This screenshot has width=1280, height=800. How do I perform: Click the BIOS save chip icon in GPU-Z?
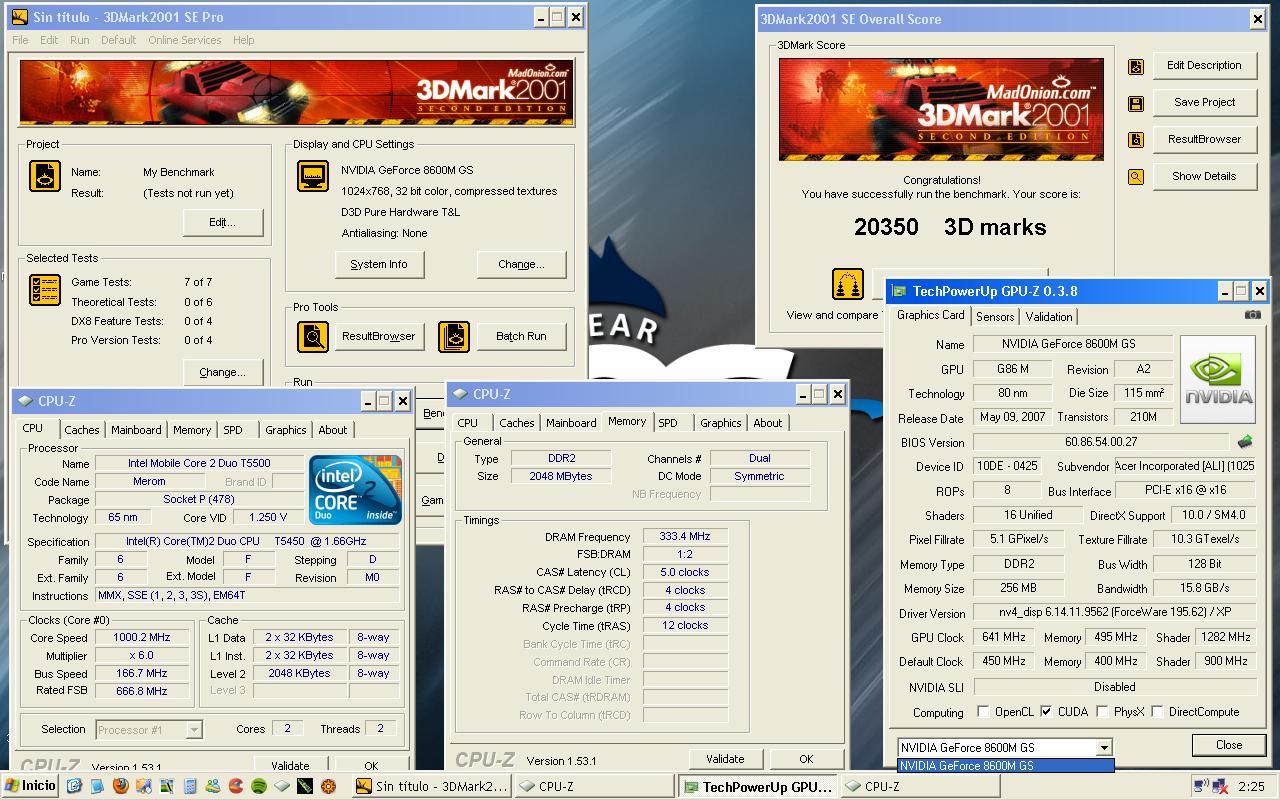pos(1244,442)
